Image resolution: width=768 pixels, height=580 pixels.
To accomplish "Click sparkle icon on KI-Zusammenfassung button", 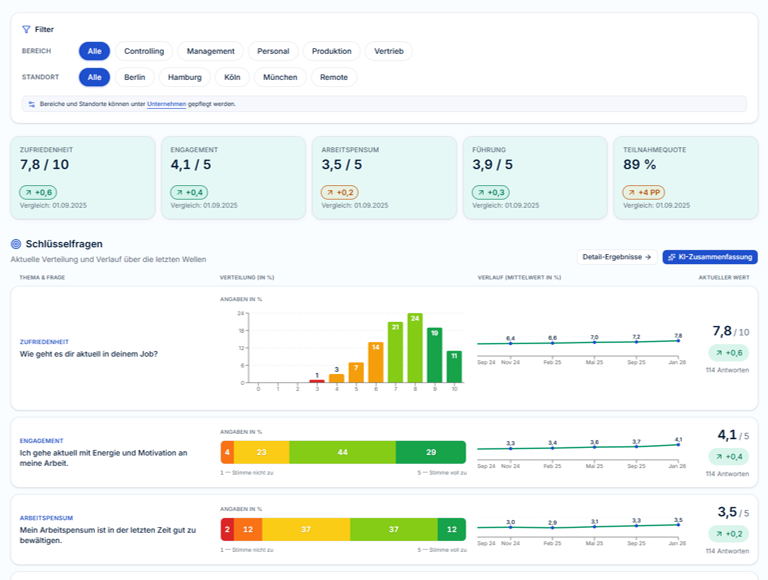I will tap(672, 257).
